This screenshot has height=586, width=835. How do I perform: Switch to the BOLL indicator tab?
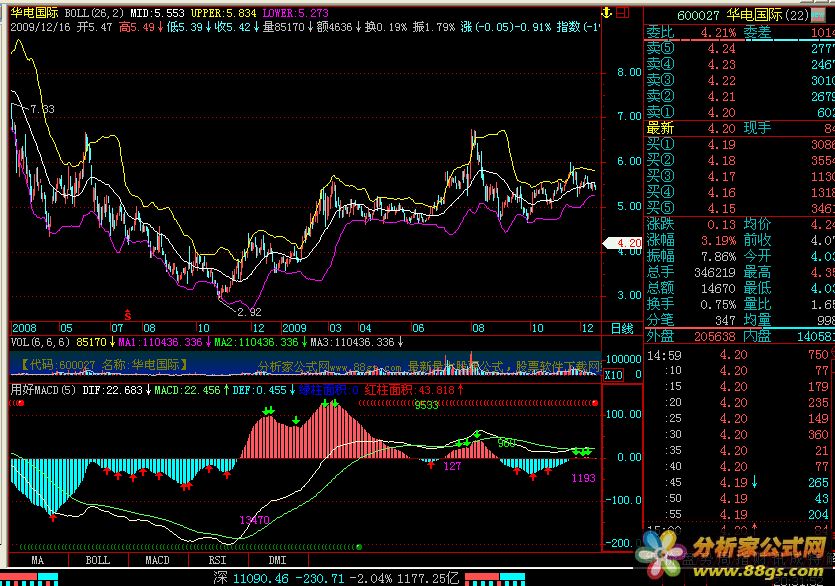98,560
